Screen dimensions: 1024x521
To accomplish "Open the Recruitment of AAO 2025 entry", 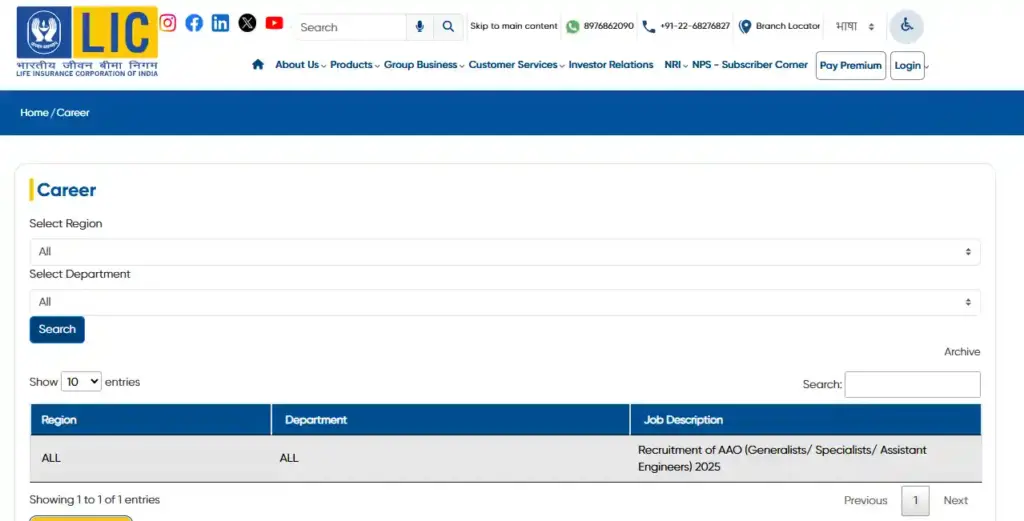I will tap(782, 458).
